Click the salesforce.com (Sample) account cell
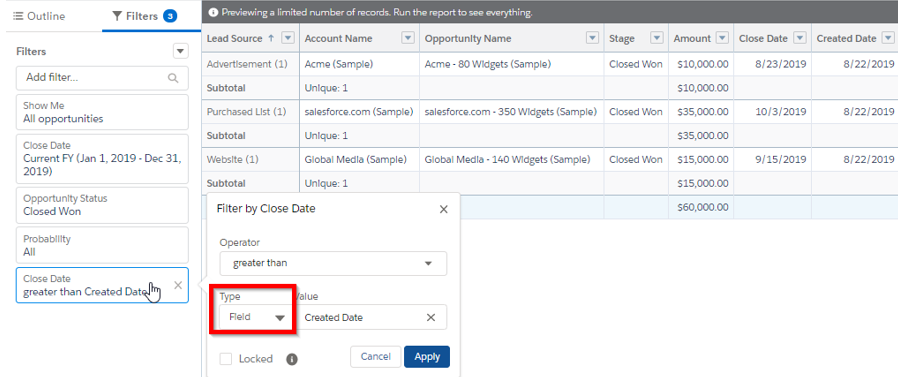The height and width of the screenshot is (377, 898). click(360, 112)
